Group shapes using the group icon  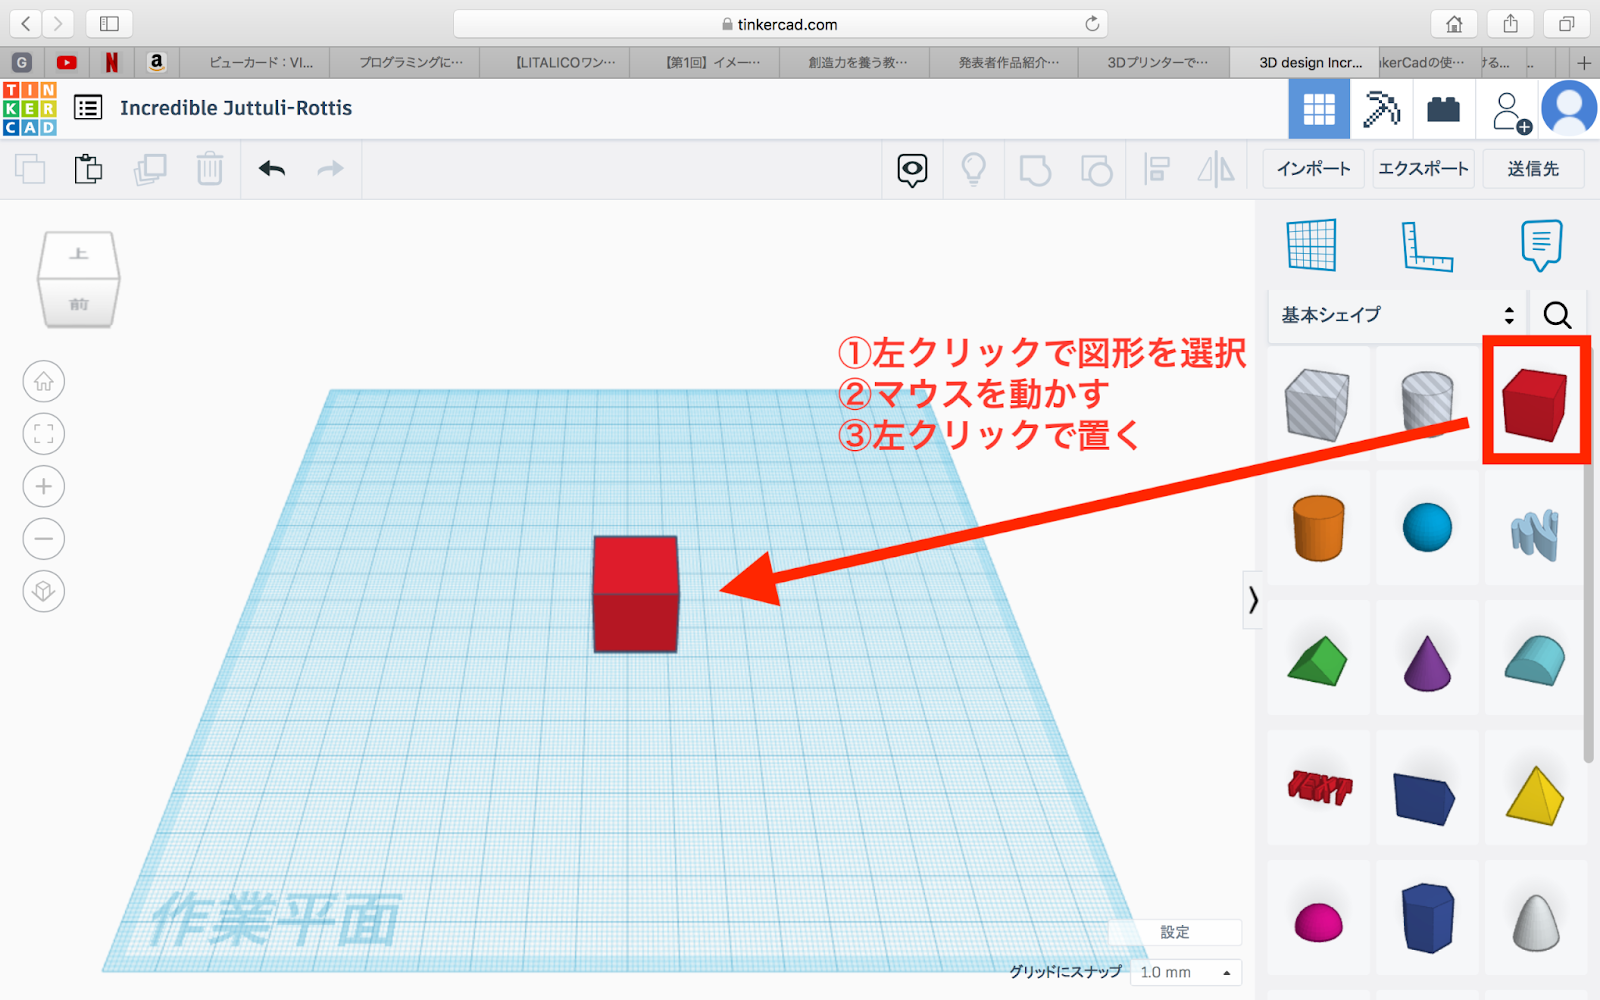1035,169
